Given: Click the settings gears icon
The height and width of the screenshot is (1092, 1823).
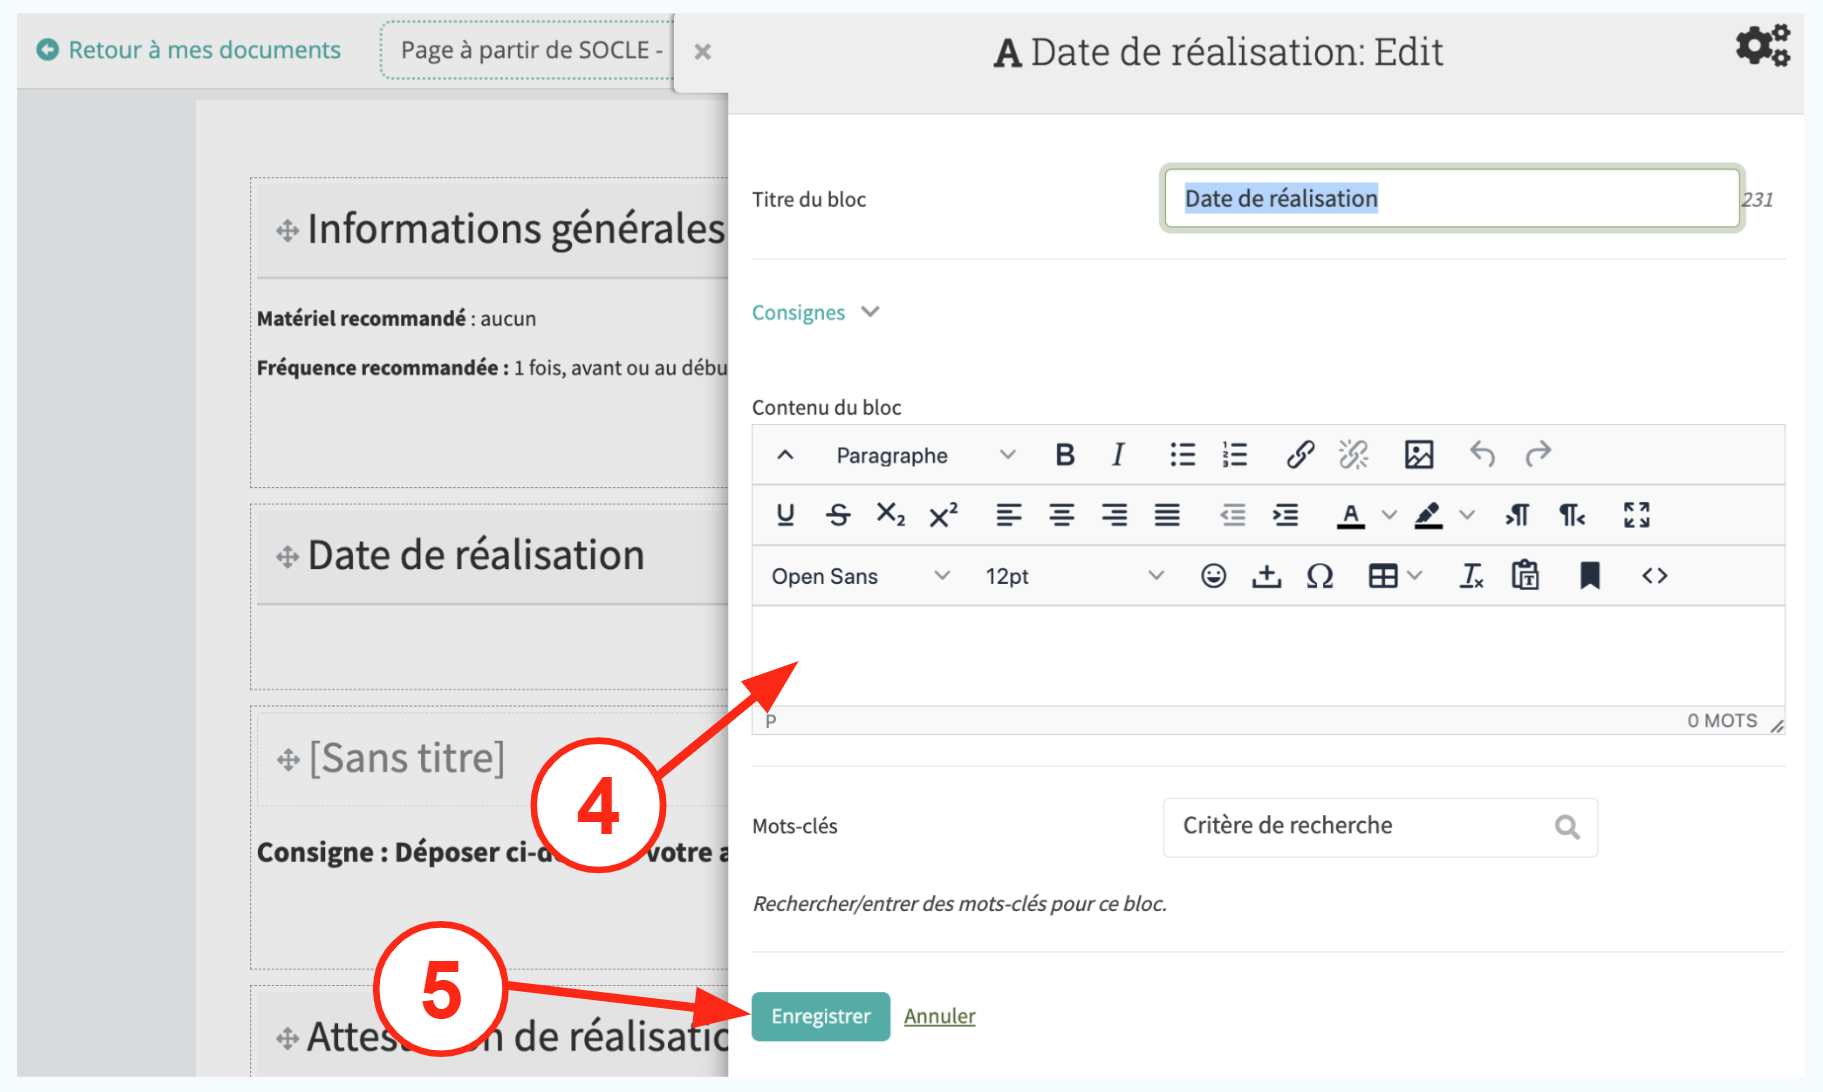Looking at the screenshot, I should (x=1761, y=46).
